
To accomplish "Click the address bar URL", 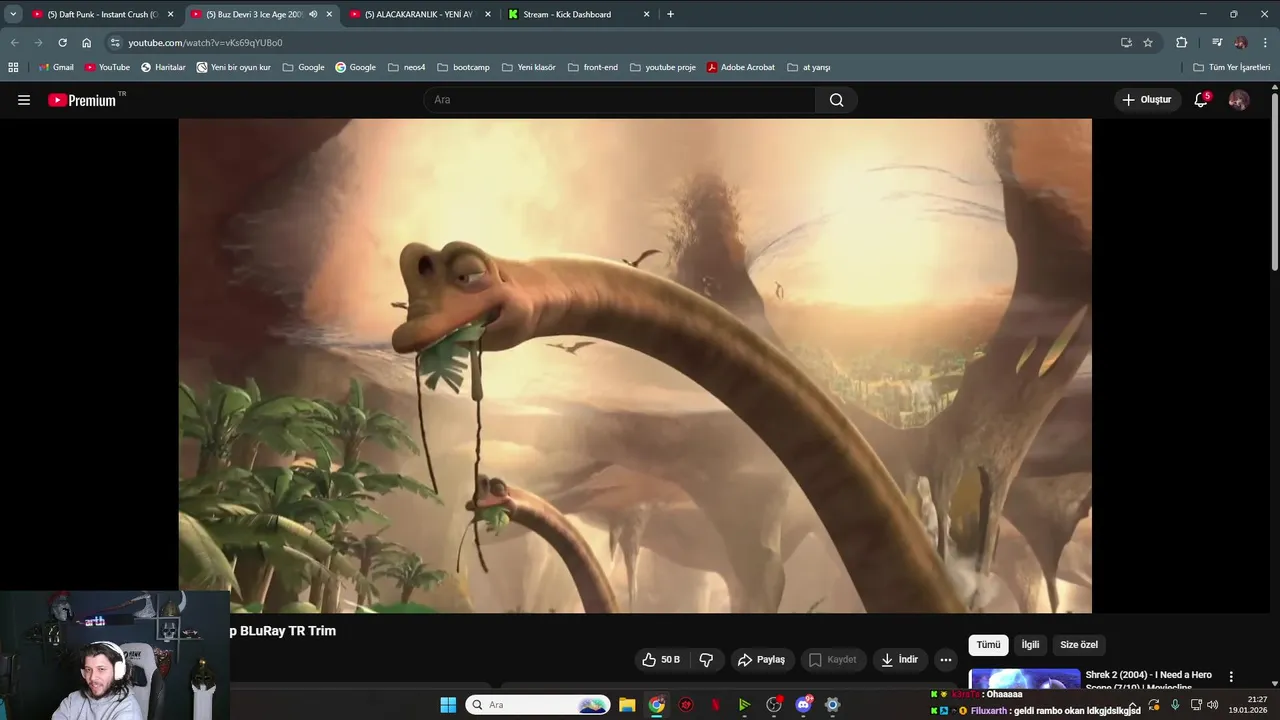I will point(205,43).
